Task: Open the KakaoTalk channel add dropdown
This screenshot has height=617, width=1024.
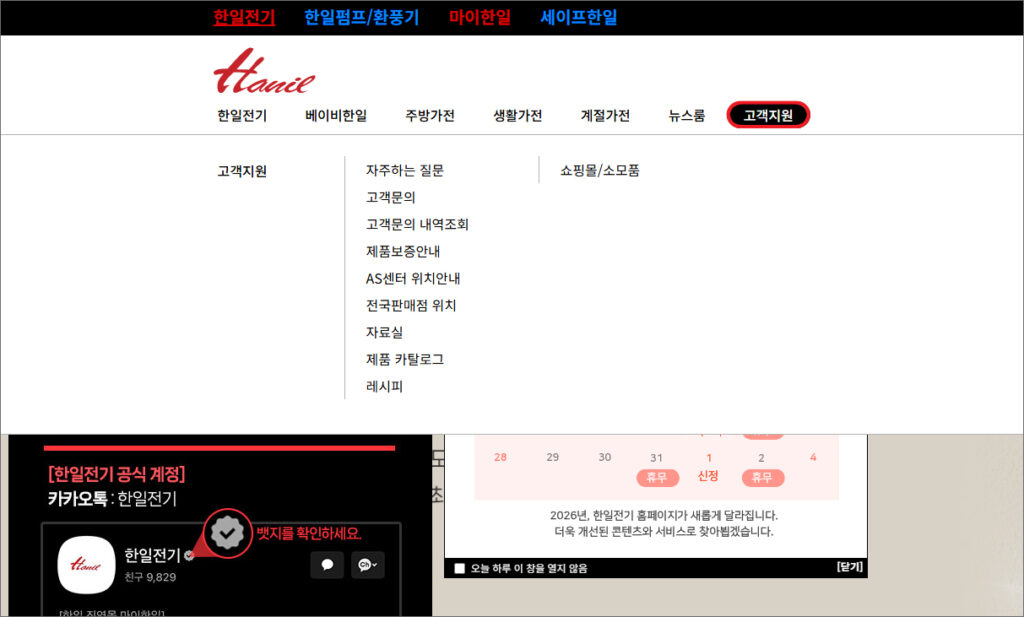Action: pos(367,565)
